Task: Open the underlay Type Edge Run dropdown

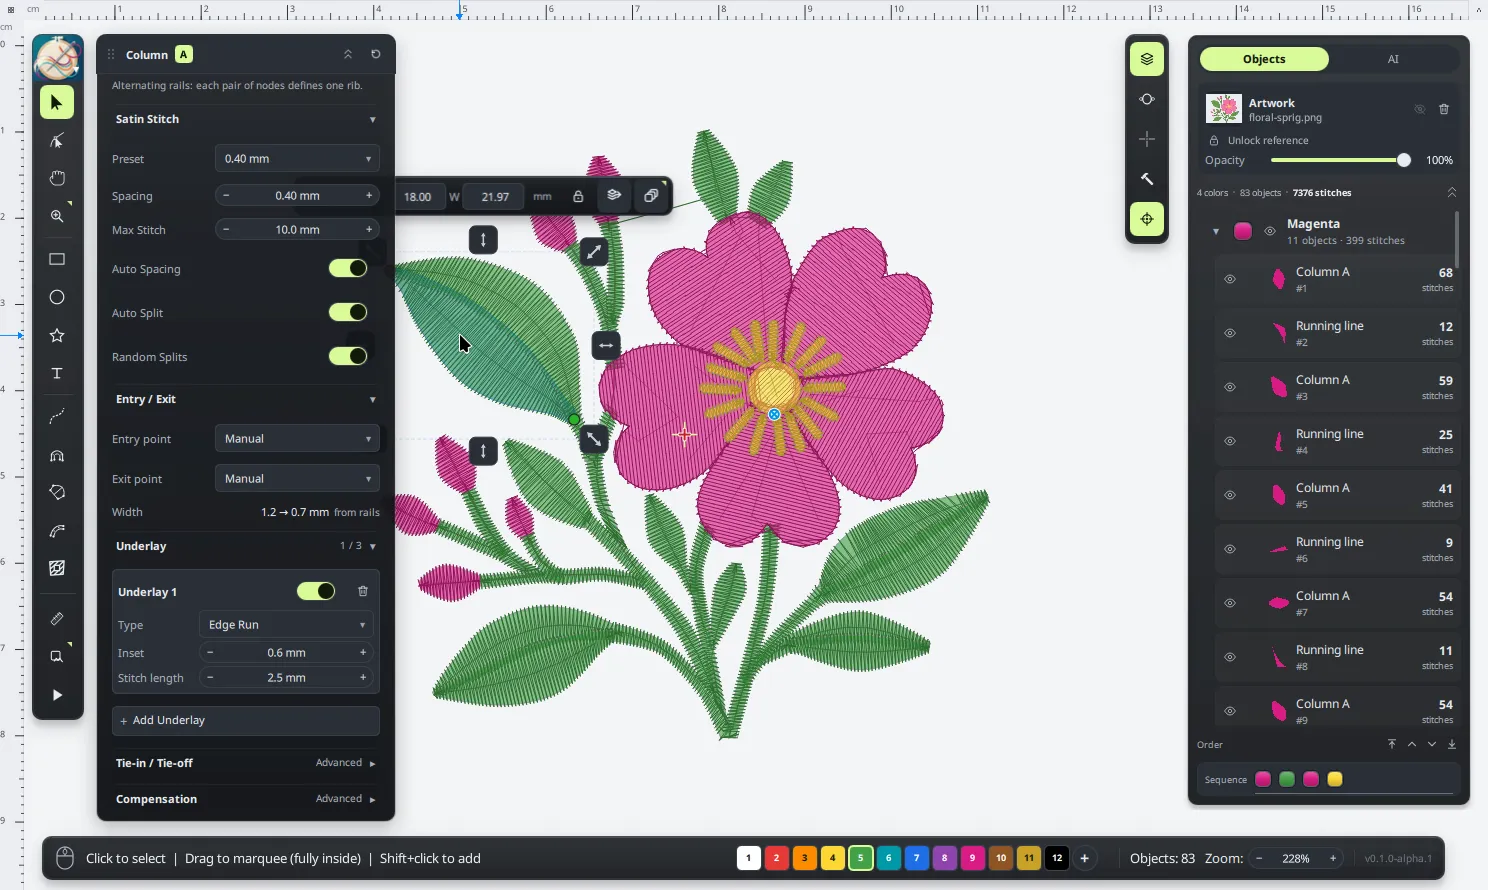Action: coord(286,624)
